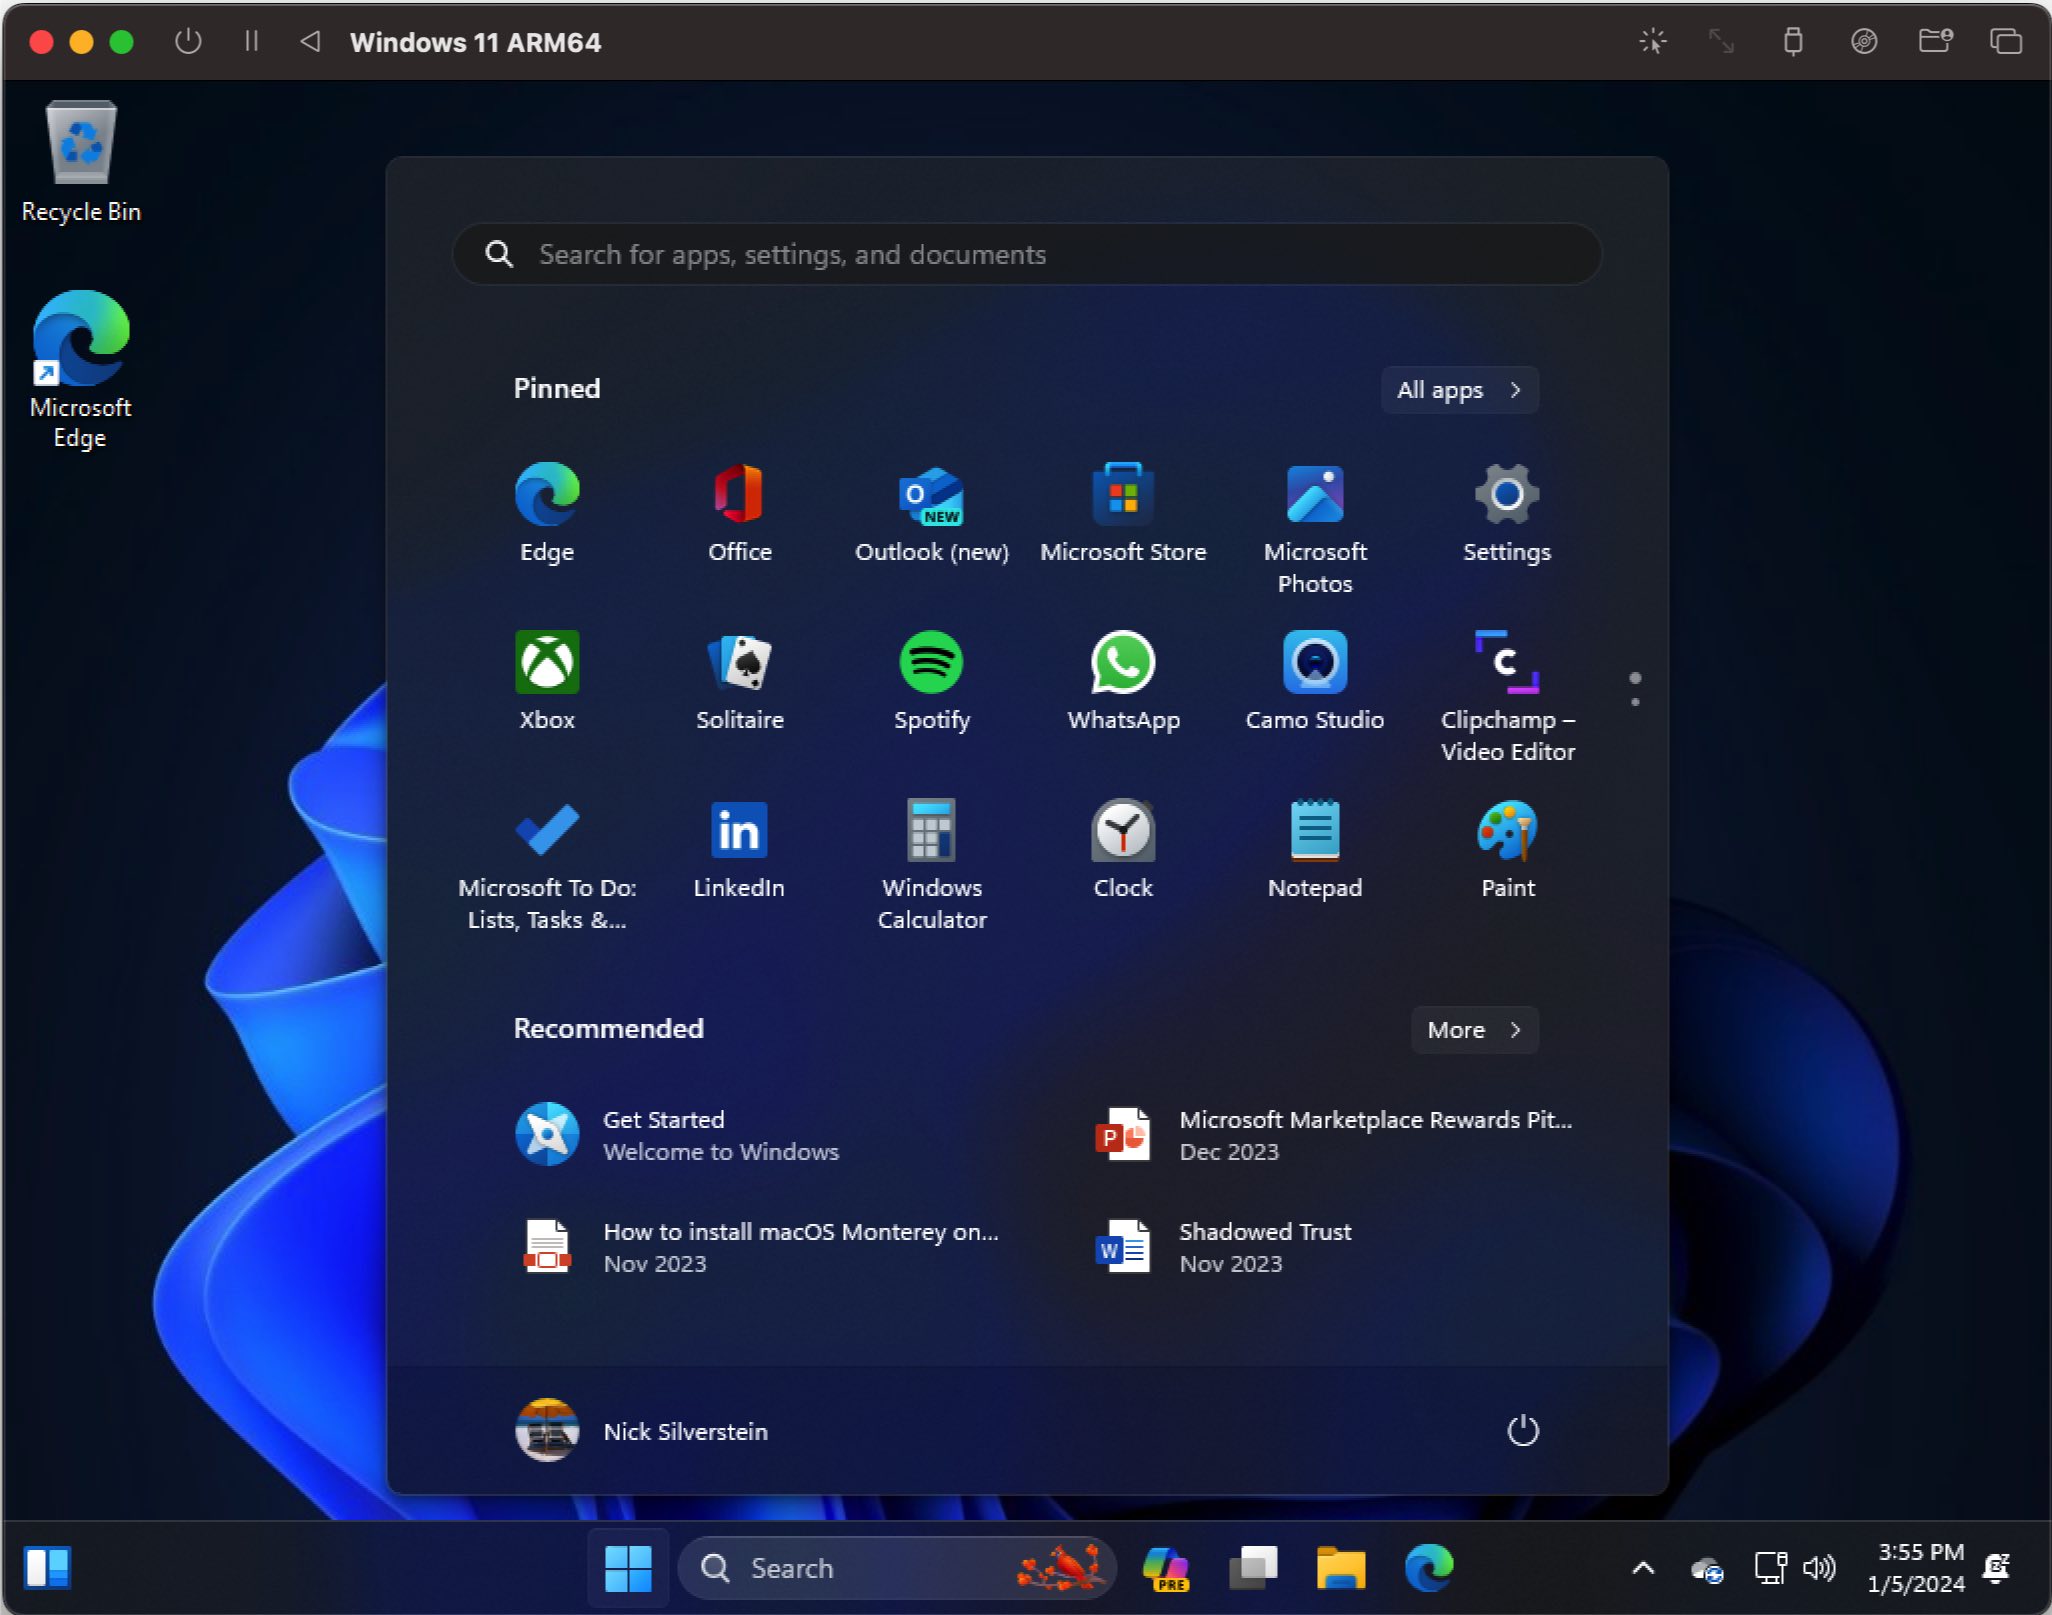Open Copilot preview on the taskbar
The width and height of the screenshot is (2052, 1615).
point(1165,1568)
